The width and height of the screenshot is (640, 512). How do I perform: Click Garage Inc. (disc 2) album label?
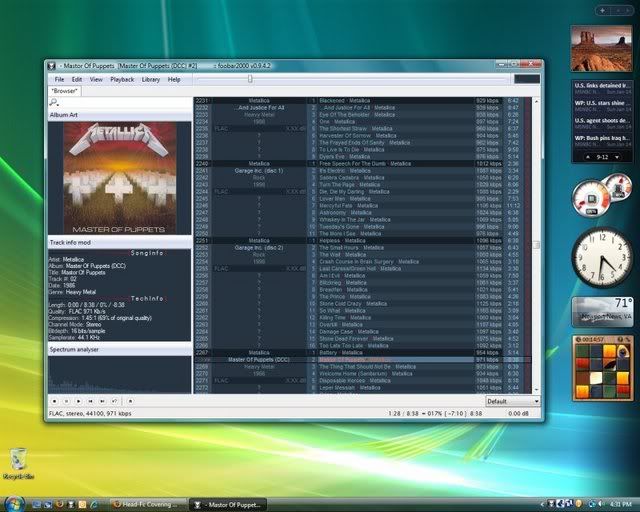(x=259, y=248)
